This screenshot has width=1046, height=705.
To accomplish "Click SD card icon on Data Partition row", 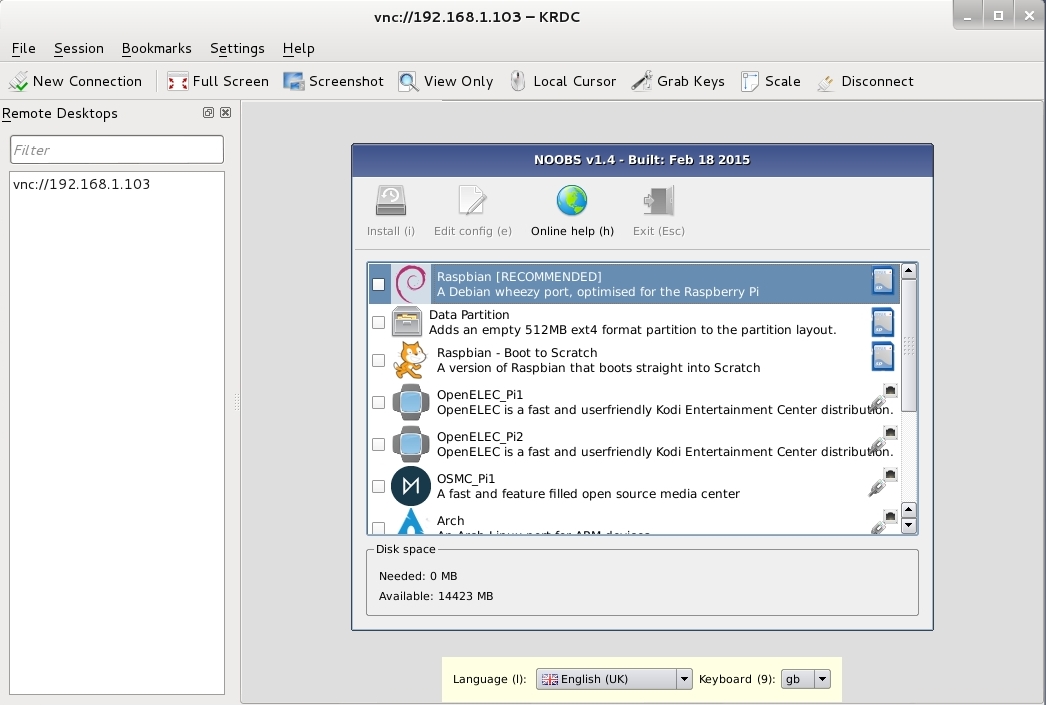I will click(883, 321).
